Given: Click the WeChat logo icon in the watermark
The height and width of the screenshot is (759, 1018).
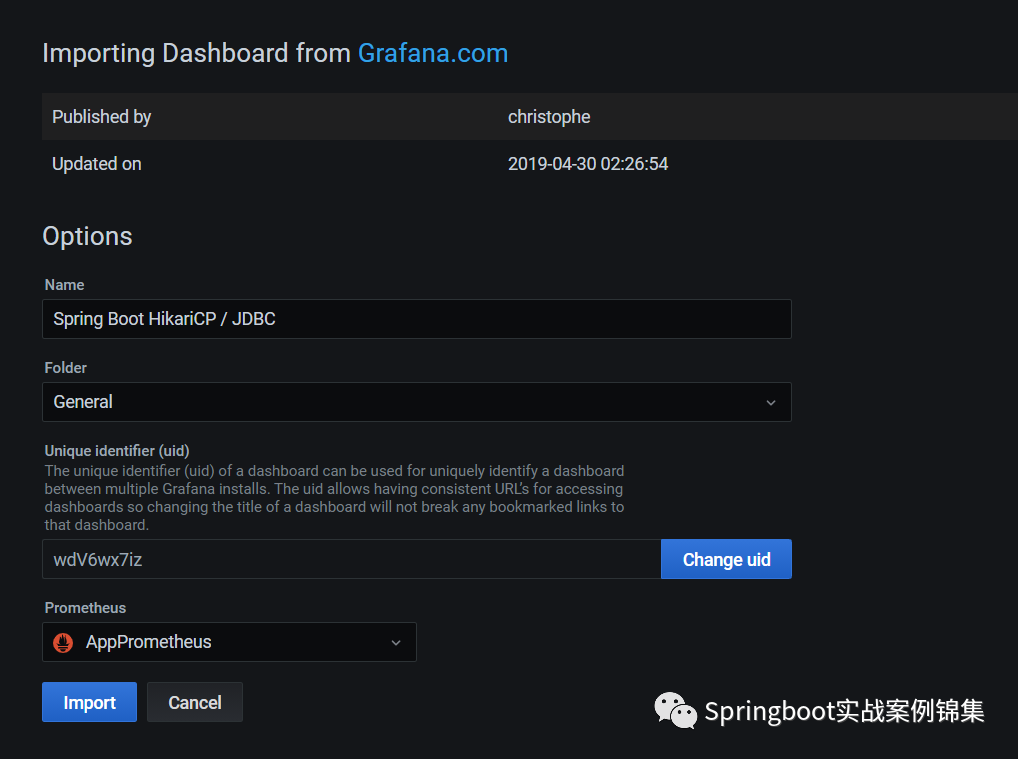Looking at the screenshot, I should [x=676, y=711].
